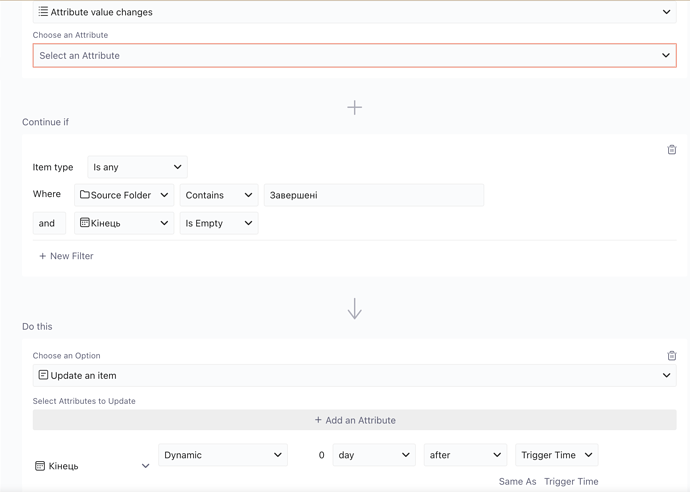
Task: Click the New Filter button
Action: click(x=66, y=256)
